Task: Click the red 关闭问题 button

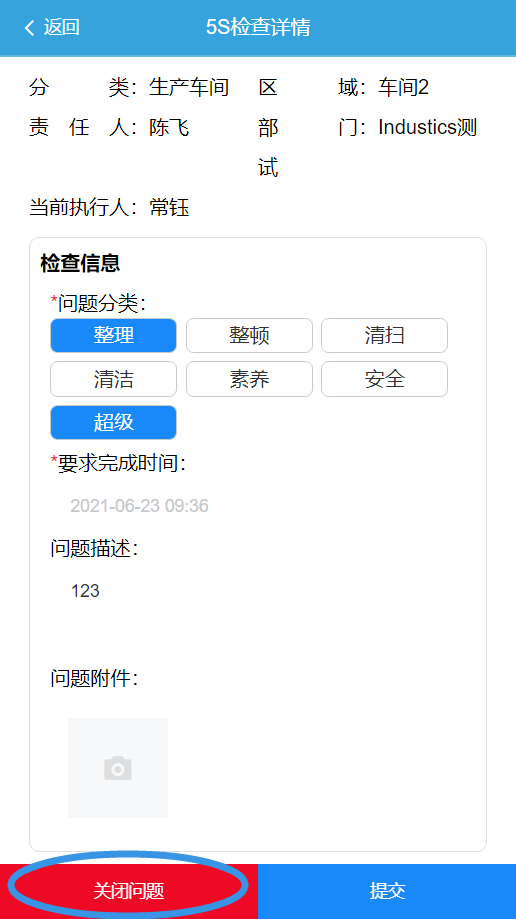Action: point(129,891)
